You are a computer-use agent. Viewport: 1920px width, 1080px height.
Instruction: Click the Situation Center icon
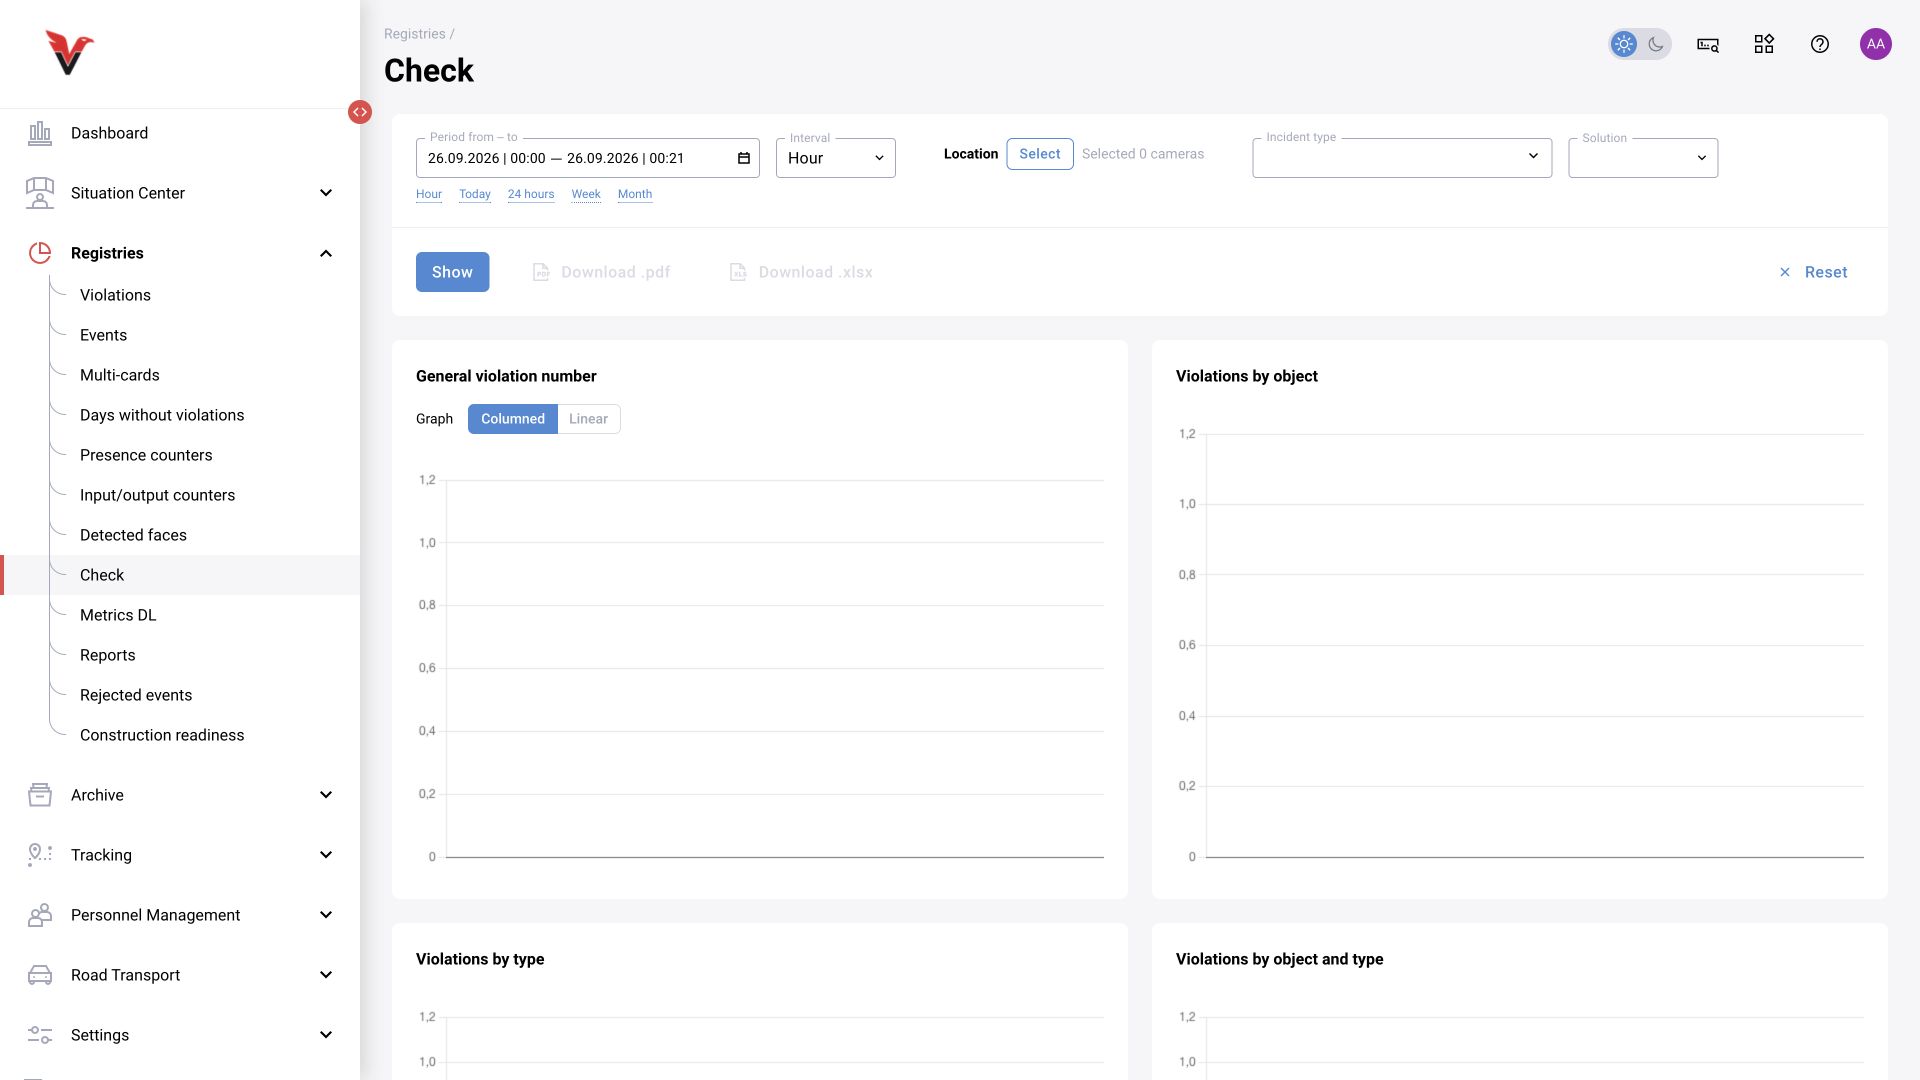tap(40, 193)
